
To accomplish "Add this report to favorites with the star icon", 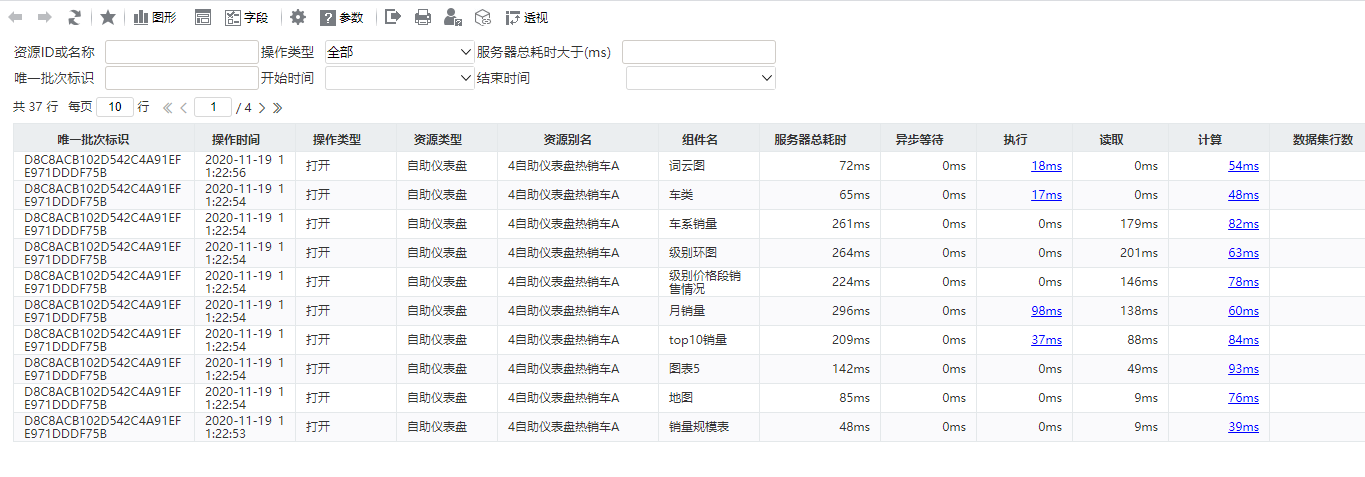I will click(108, 17).
